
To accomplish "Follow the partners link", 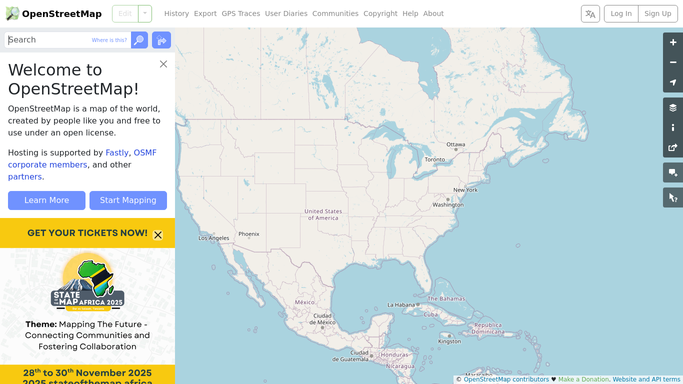I will coord(25,177).
